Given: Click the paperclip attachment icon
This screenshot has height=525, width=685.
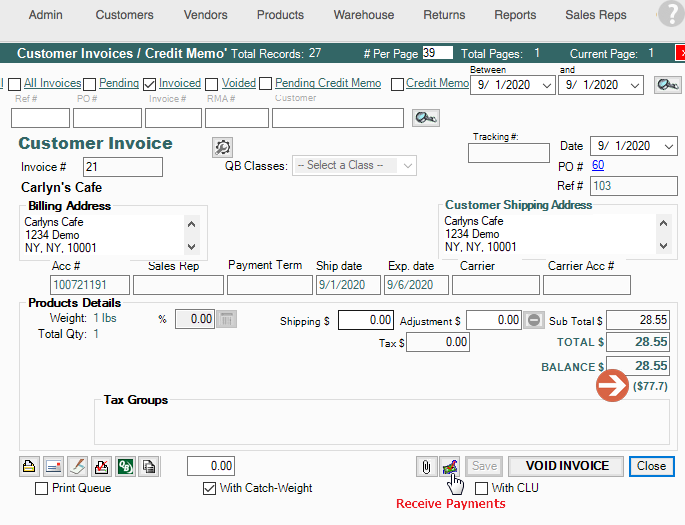Looking at the screenshot, I should click(427, 466).
